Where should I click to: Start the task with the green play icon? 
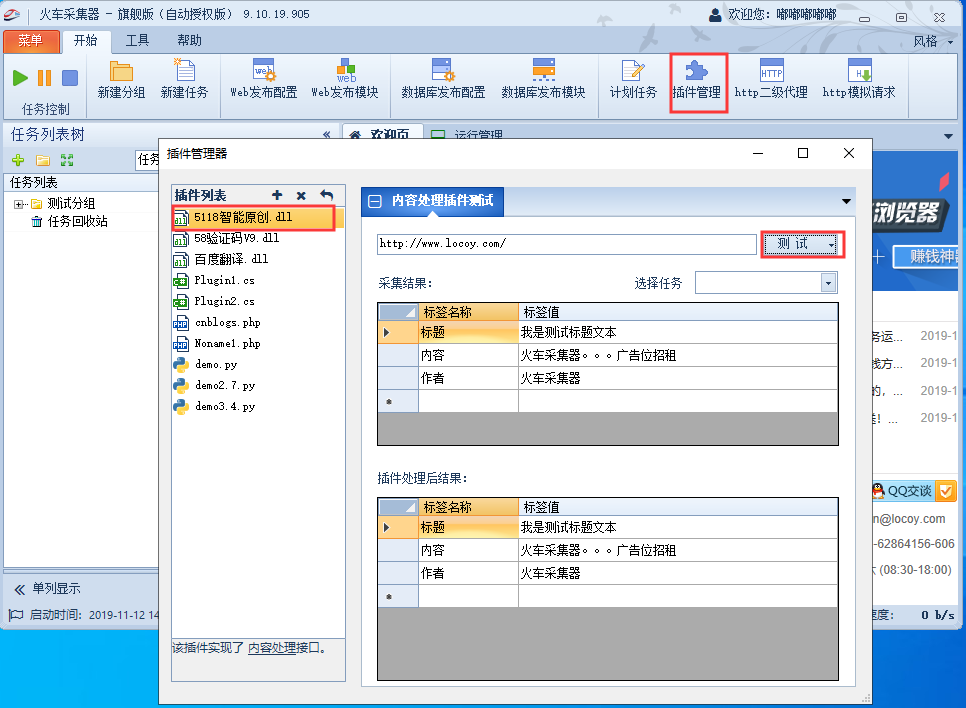pos(20,78)
